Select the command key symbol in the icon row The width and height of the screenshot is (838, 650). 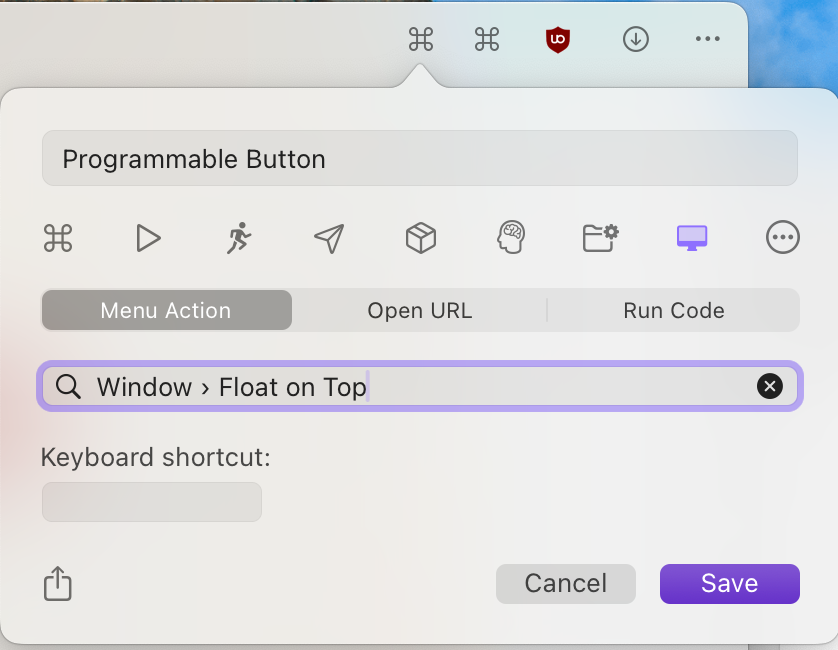coord(58,238)
